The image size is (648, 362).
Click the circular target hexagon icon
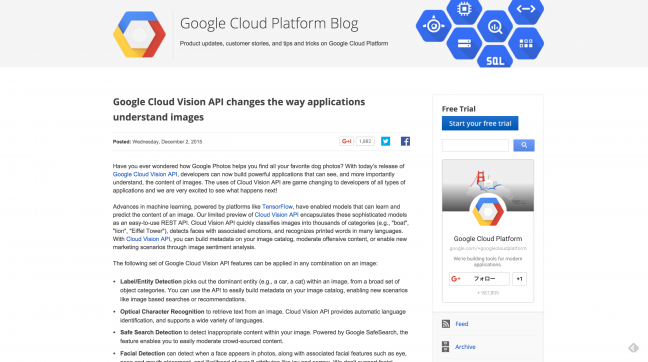click(x=434, y=26)
